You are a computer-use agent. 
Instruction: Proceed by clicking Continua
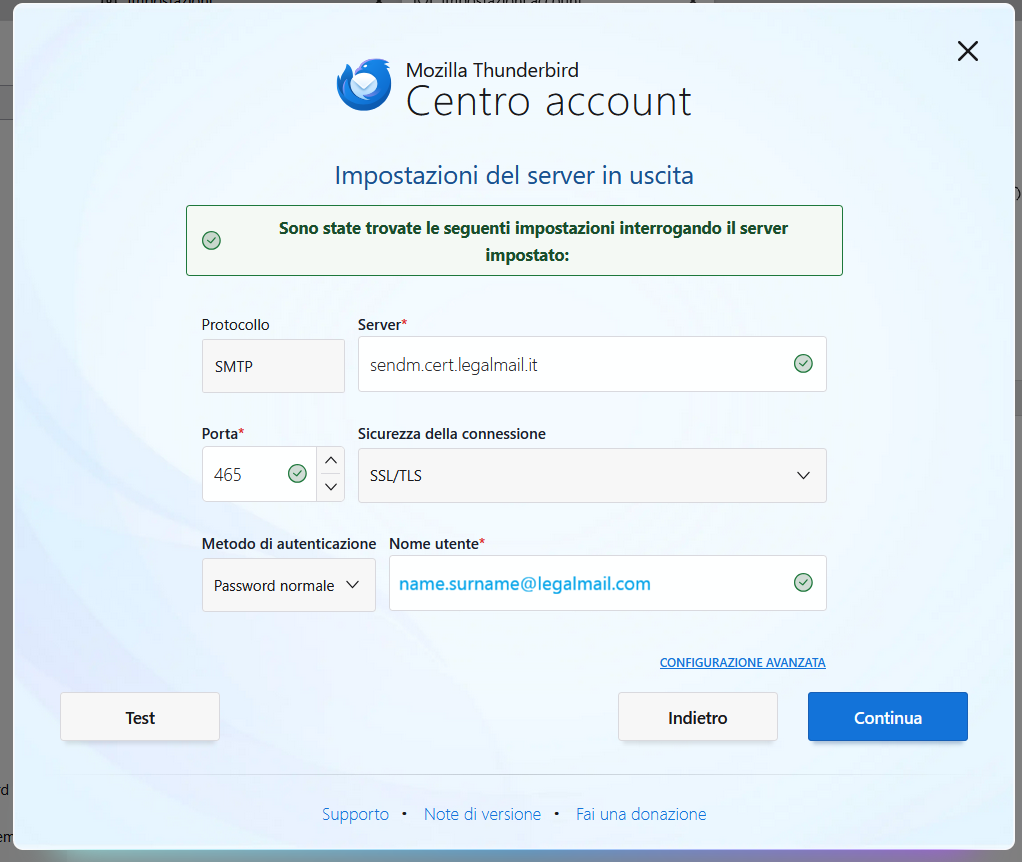click(x=887, y=717)
